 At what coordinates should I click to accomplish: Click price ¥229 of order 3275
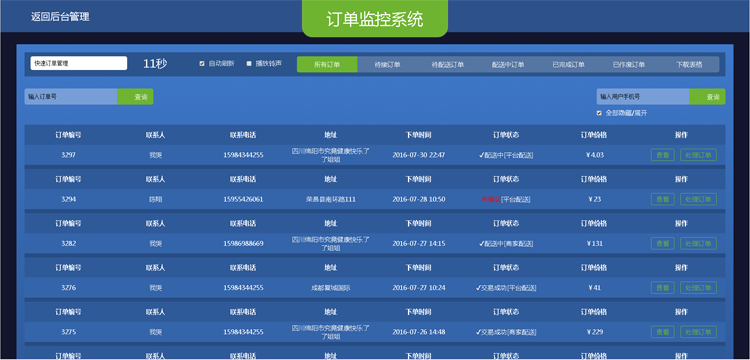coord(595,332)
